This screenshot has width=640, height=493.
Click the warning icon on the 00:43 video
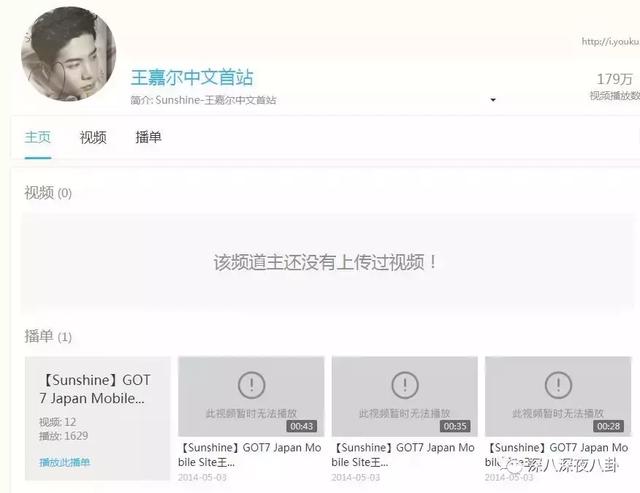click(x=251, y=384)
